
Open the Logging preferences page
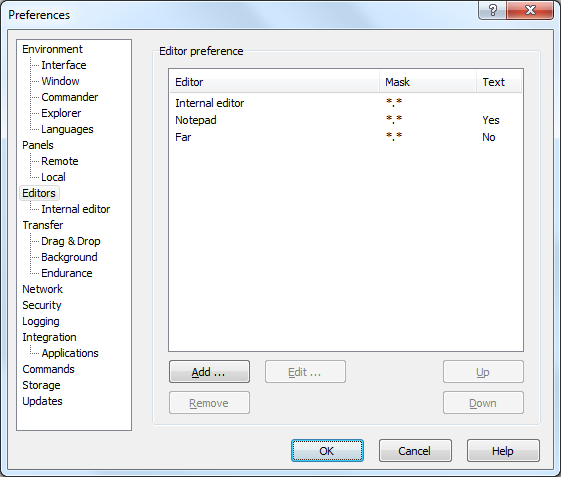pos(41,321)
